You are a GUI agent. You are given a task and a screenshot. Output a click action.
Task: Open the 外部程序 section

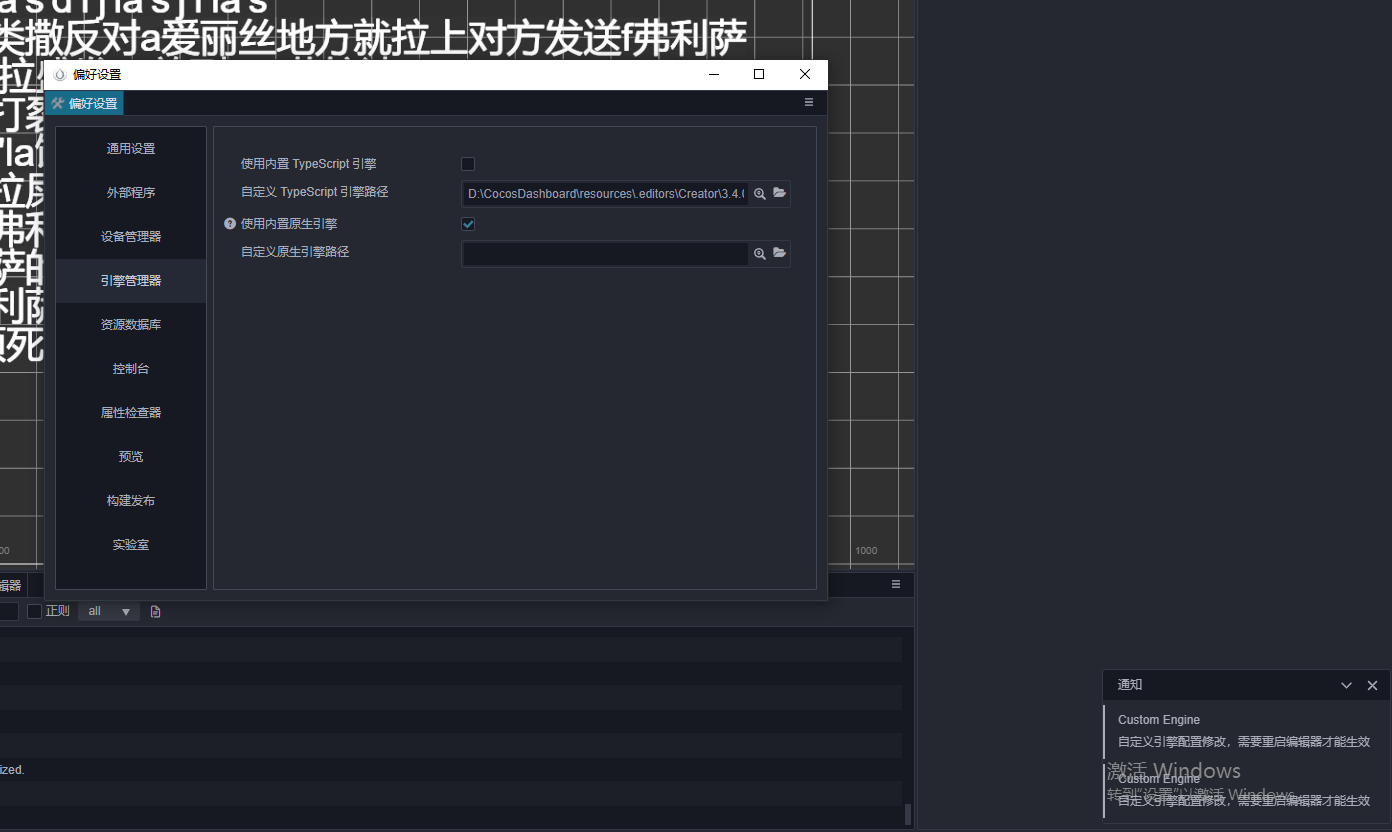tap(131, 193)
